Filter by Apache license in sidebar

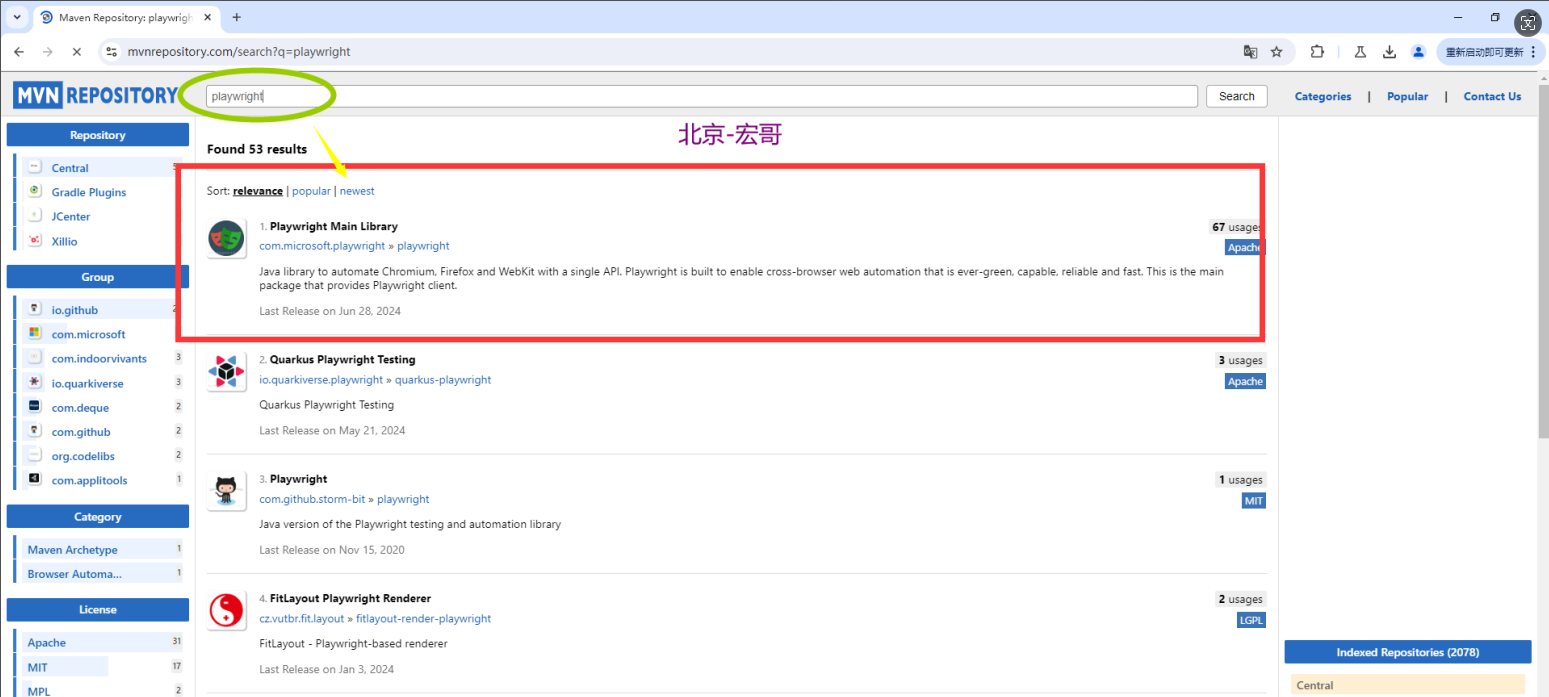pos(46,642)
